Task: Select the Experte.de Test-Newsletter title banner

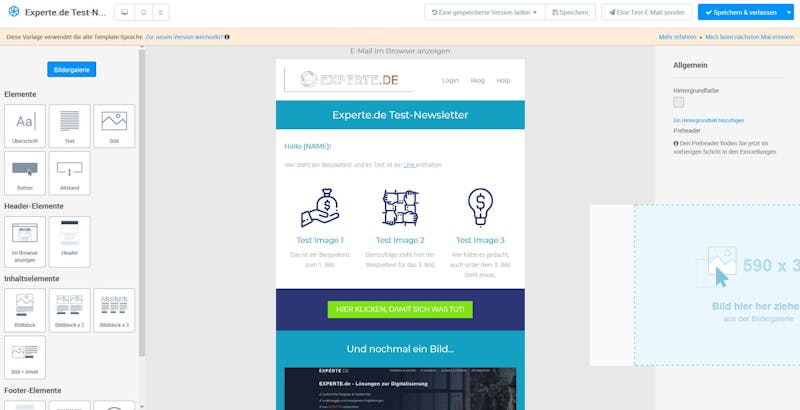Action: click(400, 115)
